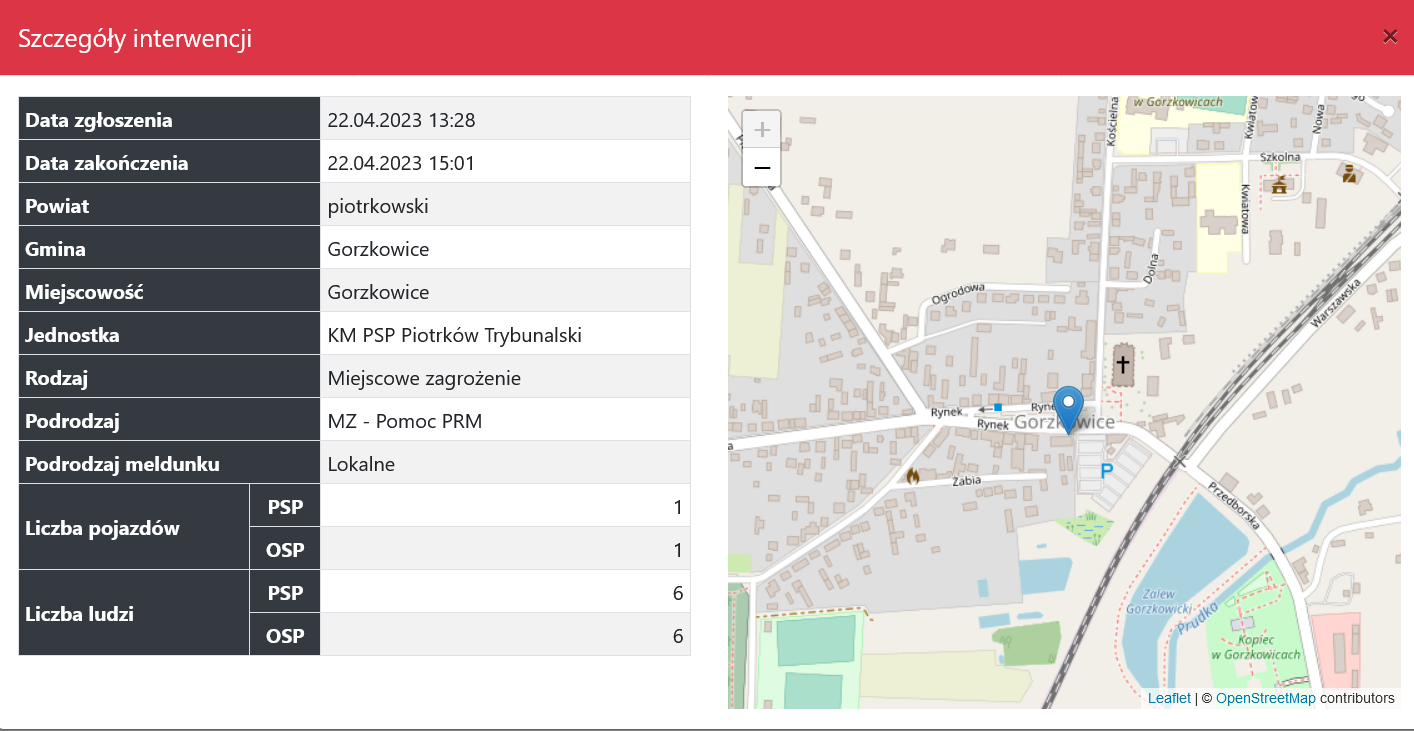Click the blue bus stop square on Rynek
The height and width of the screenshot is (731, 1414).
998,408
